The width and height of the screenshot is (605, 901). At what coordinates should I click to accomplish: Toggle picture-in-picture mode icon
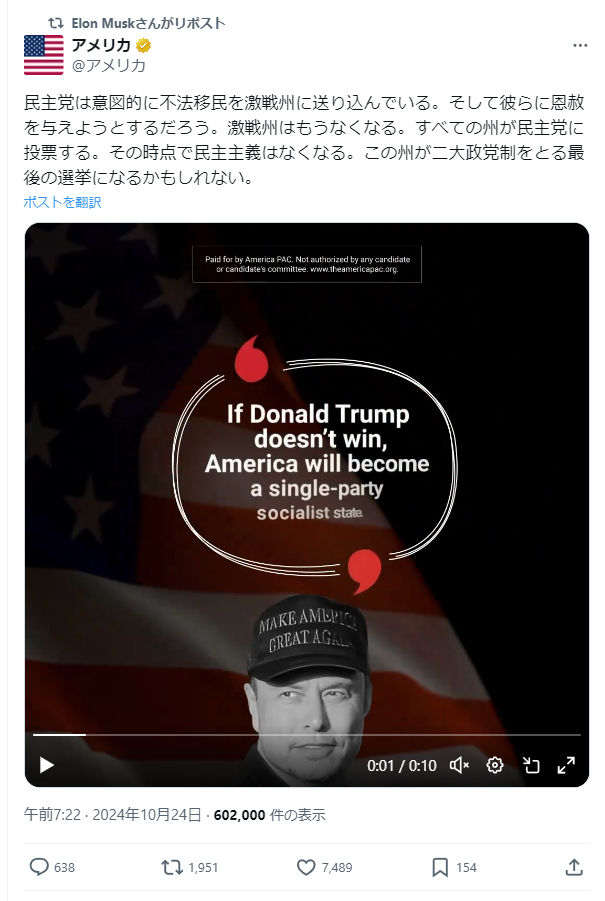coord(531,765)
